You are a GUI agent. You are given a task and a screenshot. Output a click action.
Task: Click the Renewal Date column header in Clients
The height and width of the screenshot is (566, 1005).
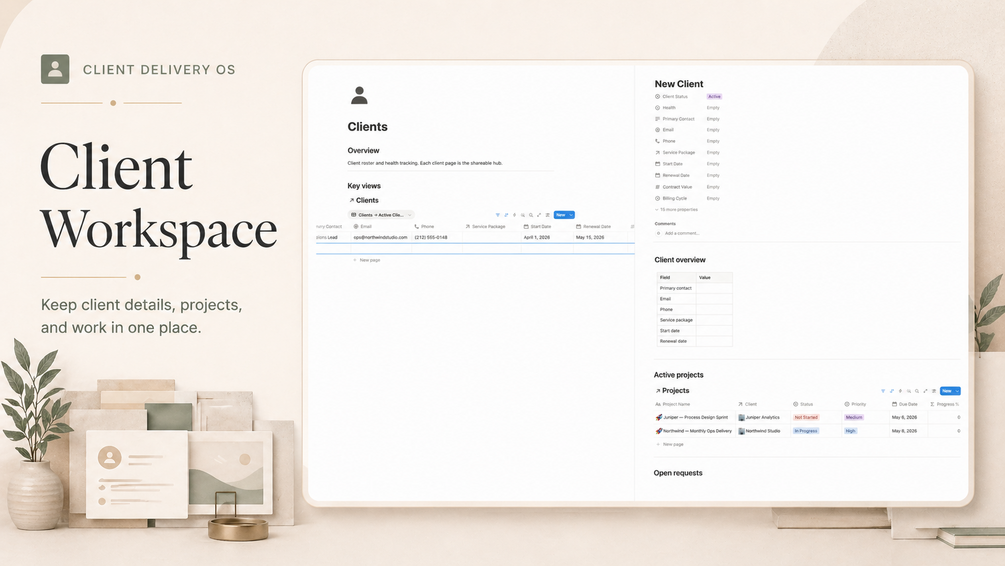[x=594, y=226]
